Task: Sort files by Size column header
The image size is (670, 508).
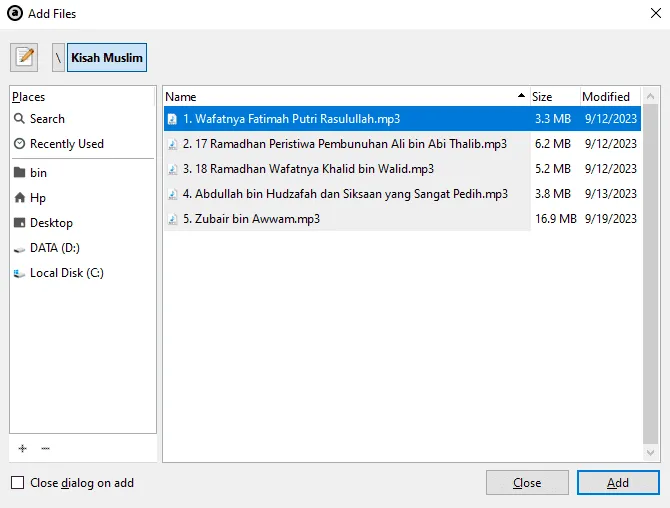Action: pos(555,97)
